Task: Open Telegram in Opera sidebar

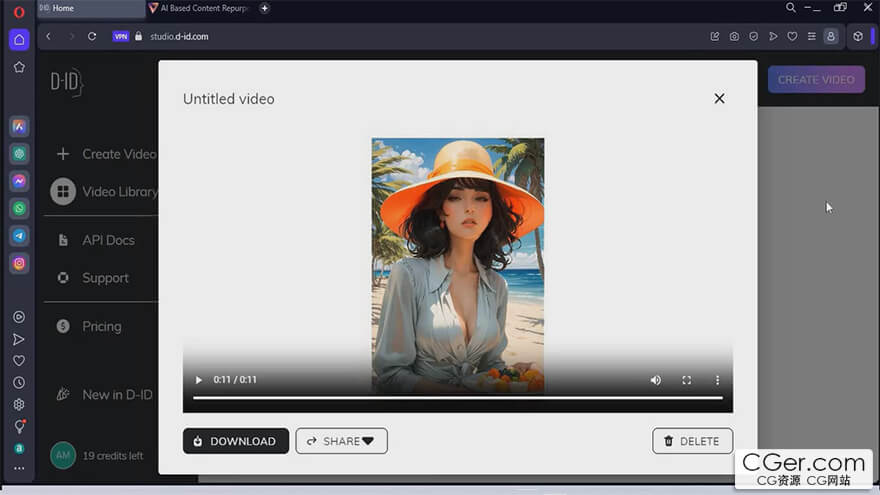Action: [x=19, y=236]
